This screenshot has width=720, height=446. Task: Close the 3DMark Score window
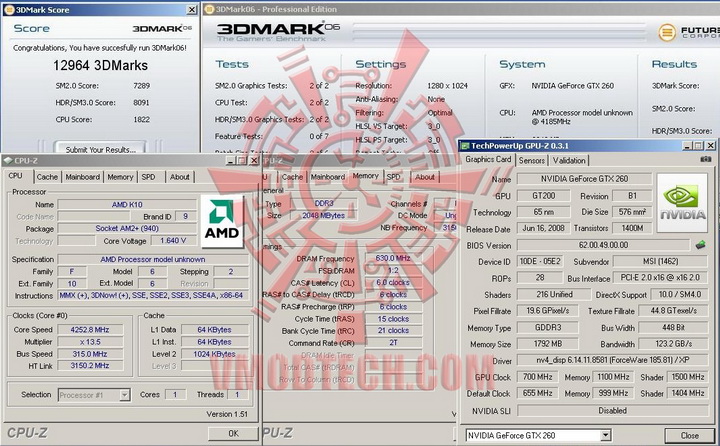(192, 9)
